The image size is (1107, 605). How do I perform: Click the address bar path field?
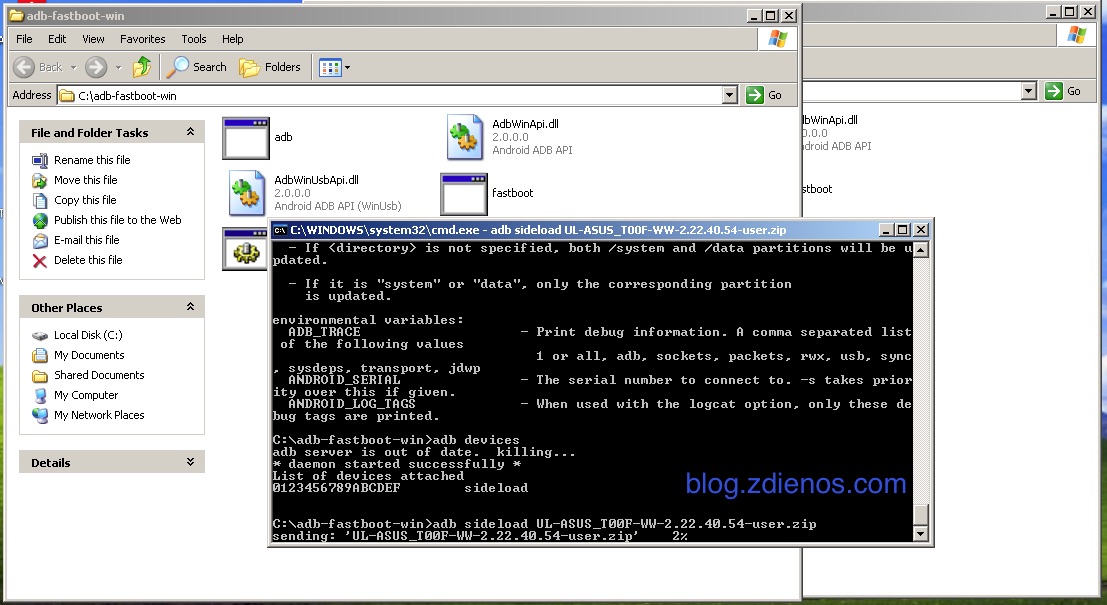[390, 95]
